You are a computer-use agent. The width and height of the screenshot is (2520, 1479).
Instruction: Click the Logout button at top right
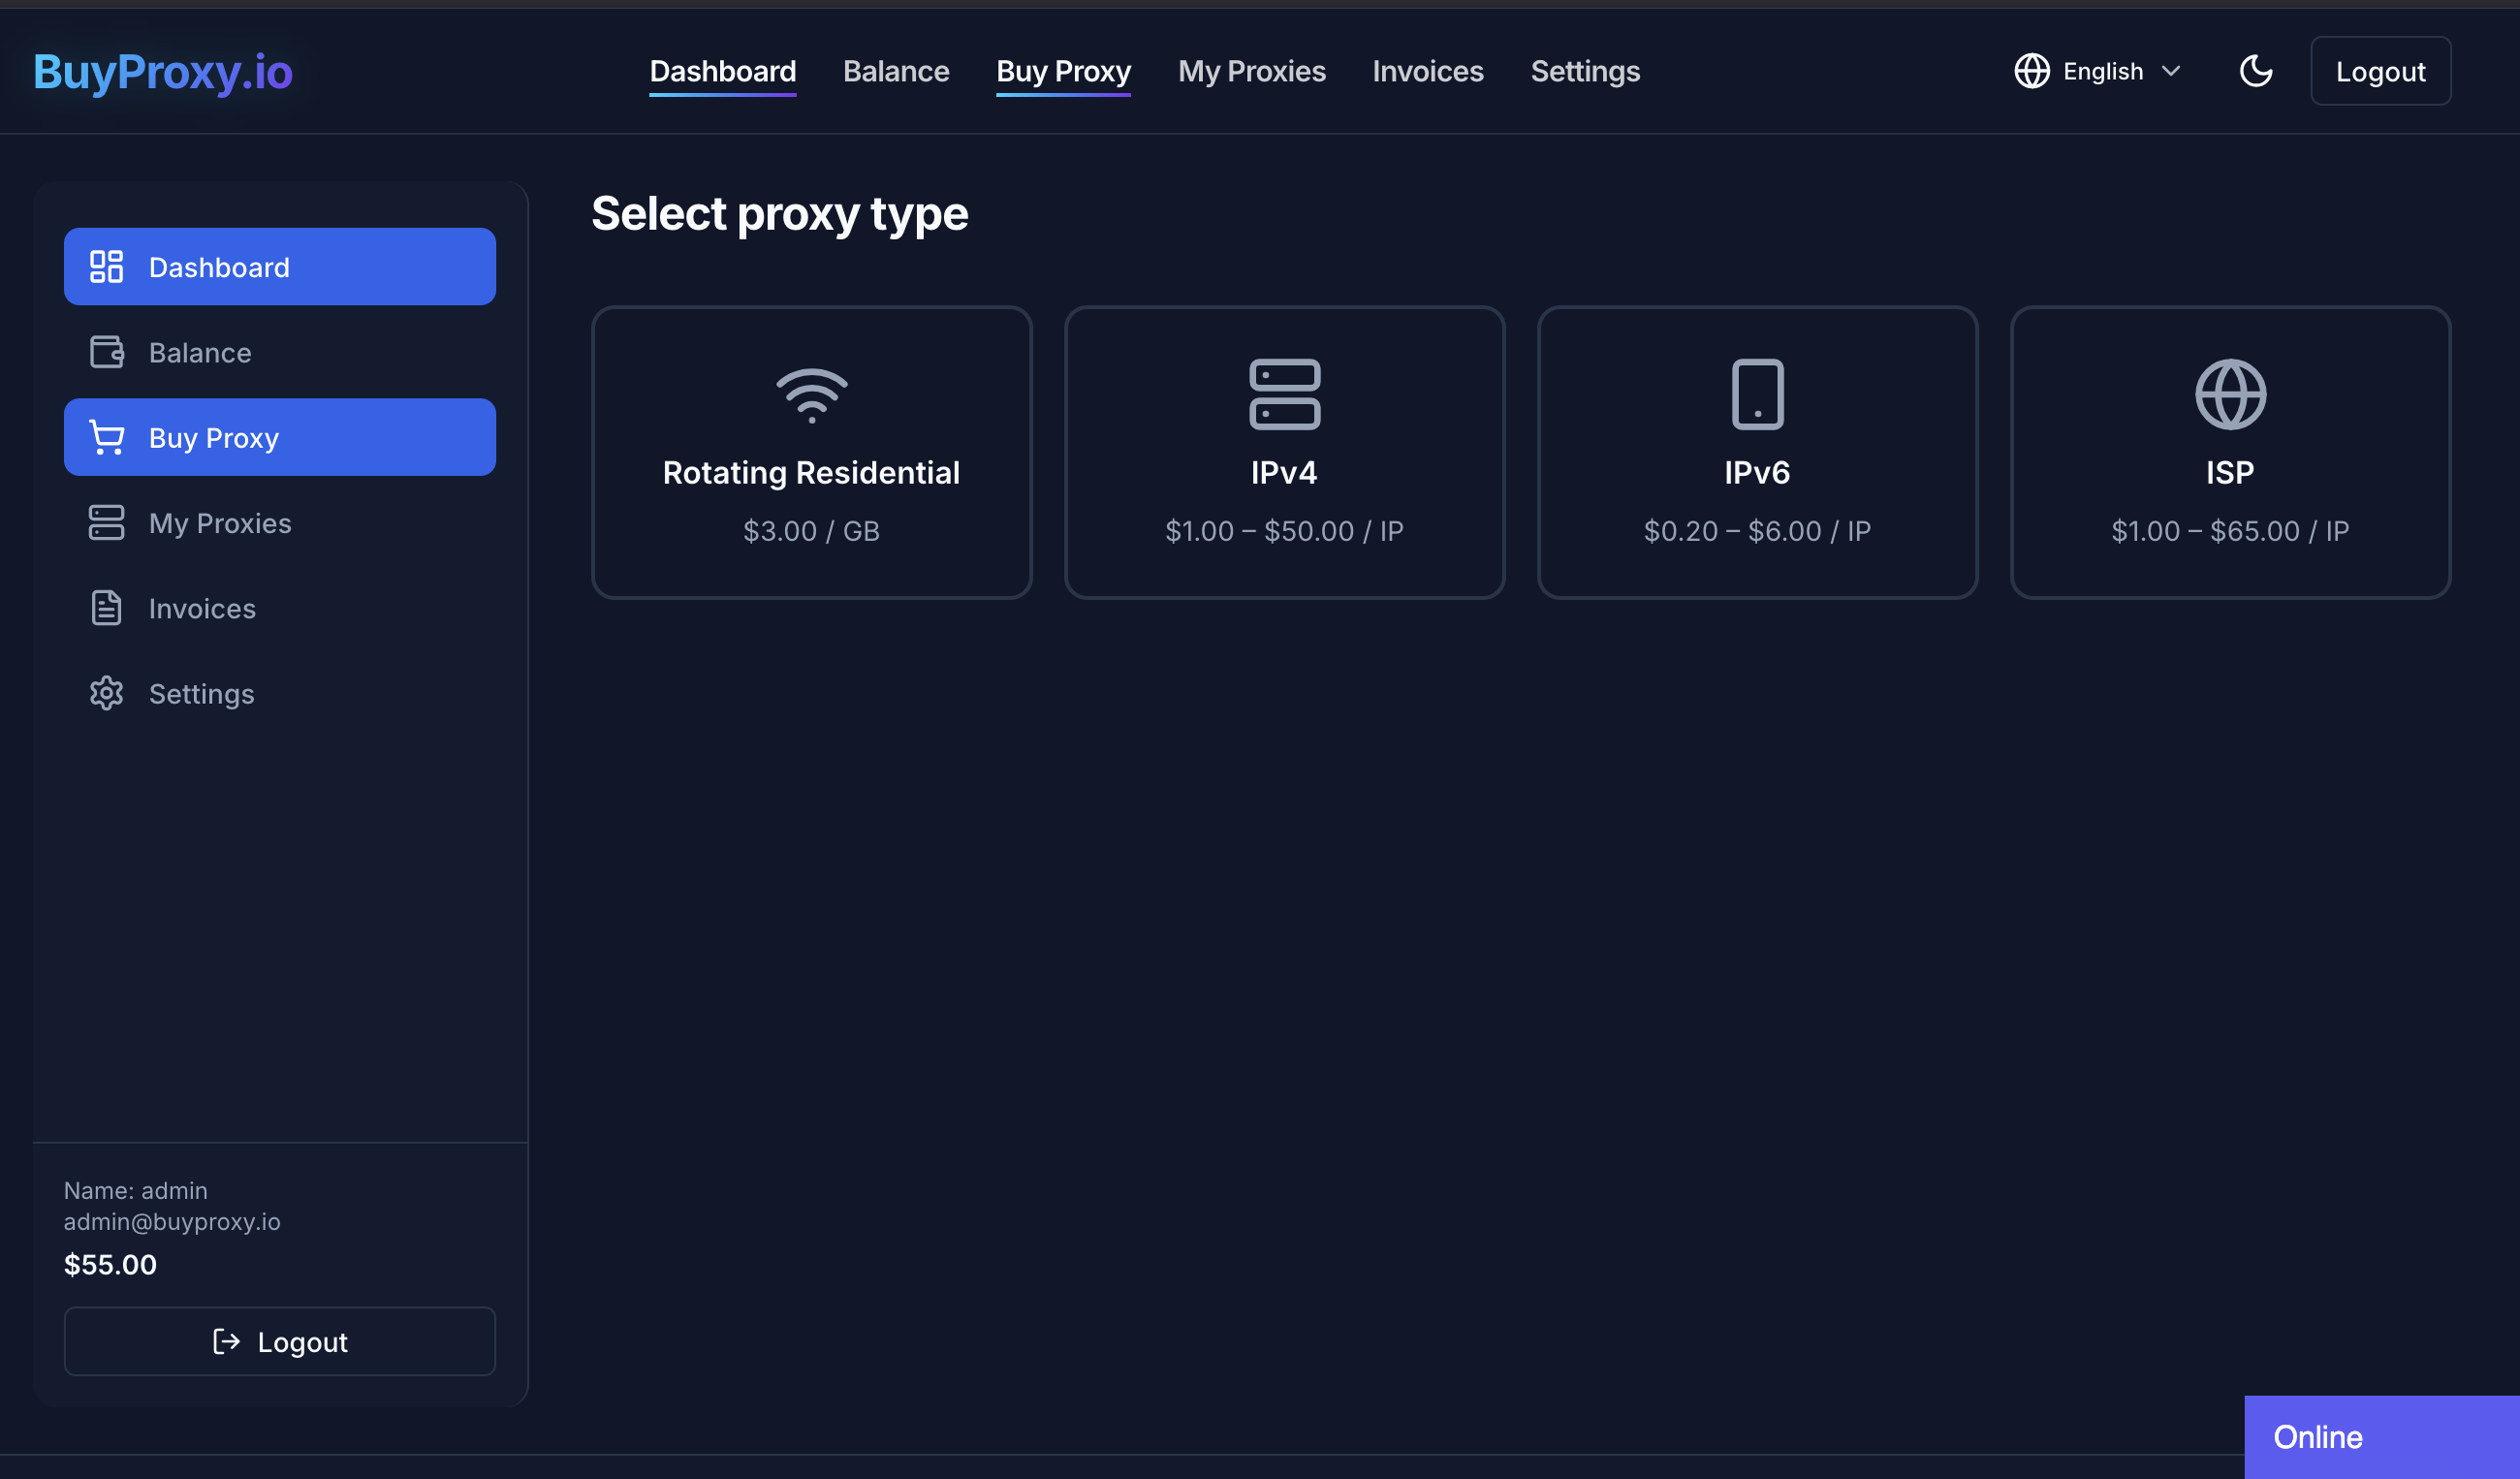[x=2380, y=70]
